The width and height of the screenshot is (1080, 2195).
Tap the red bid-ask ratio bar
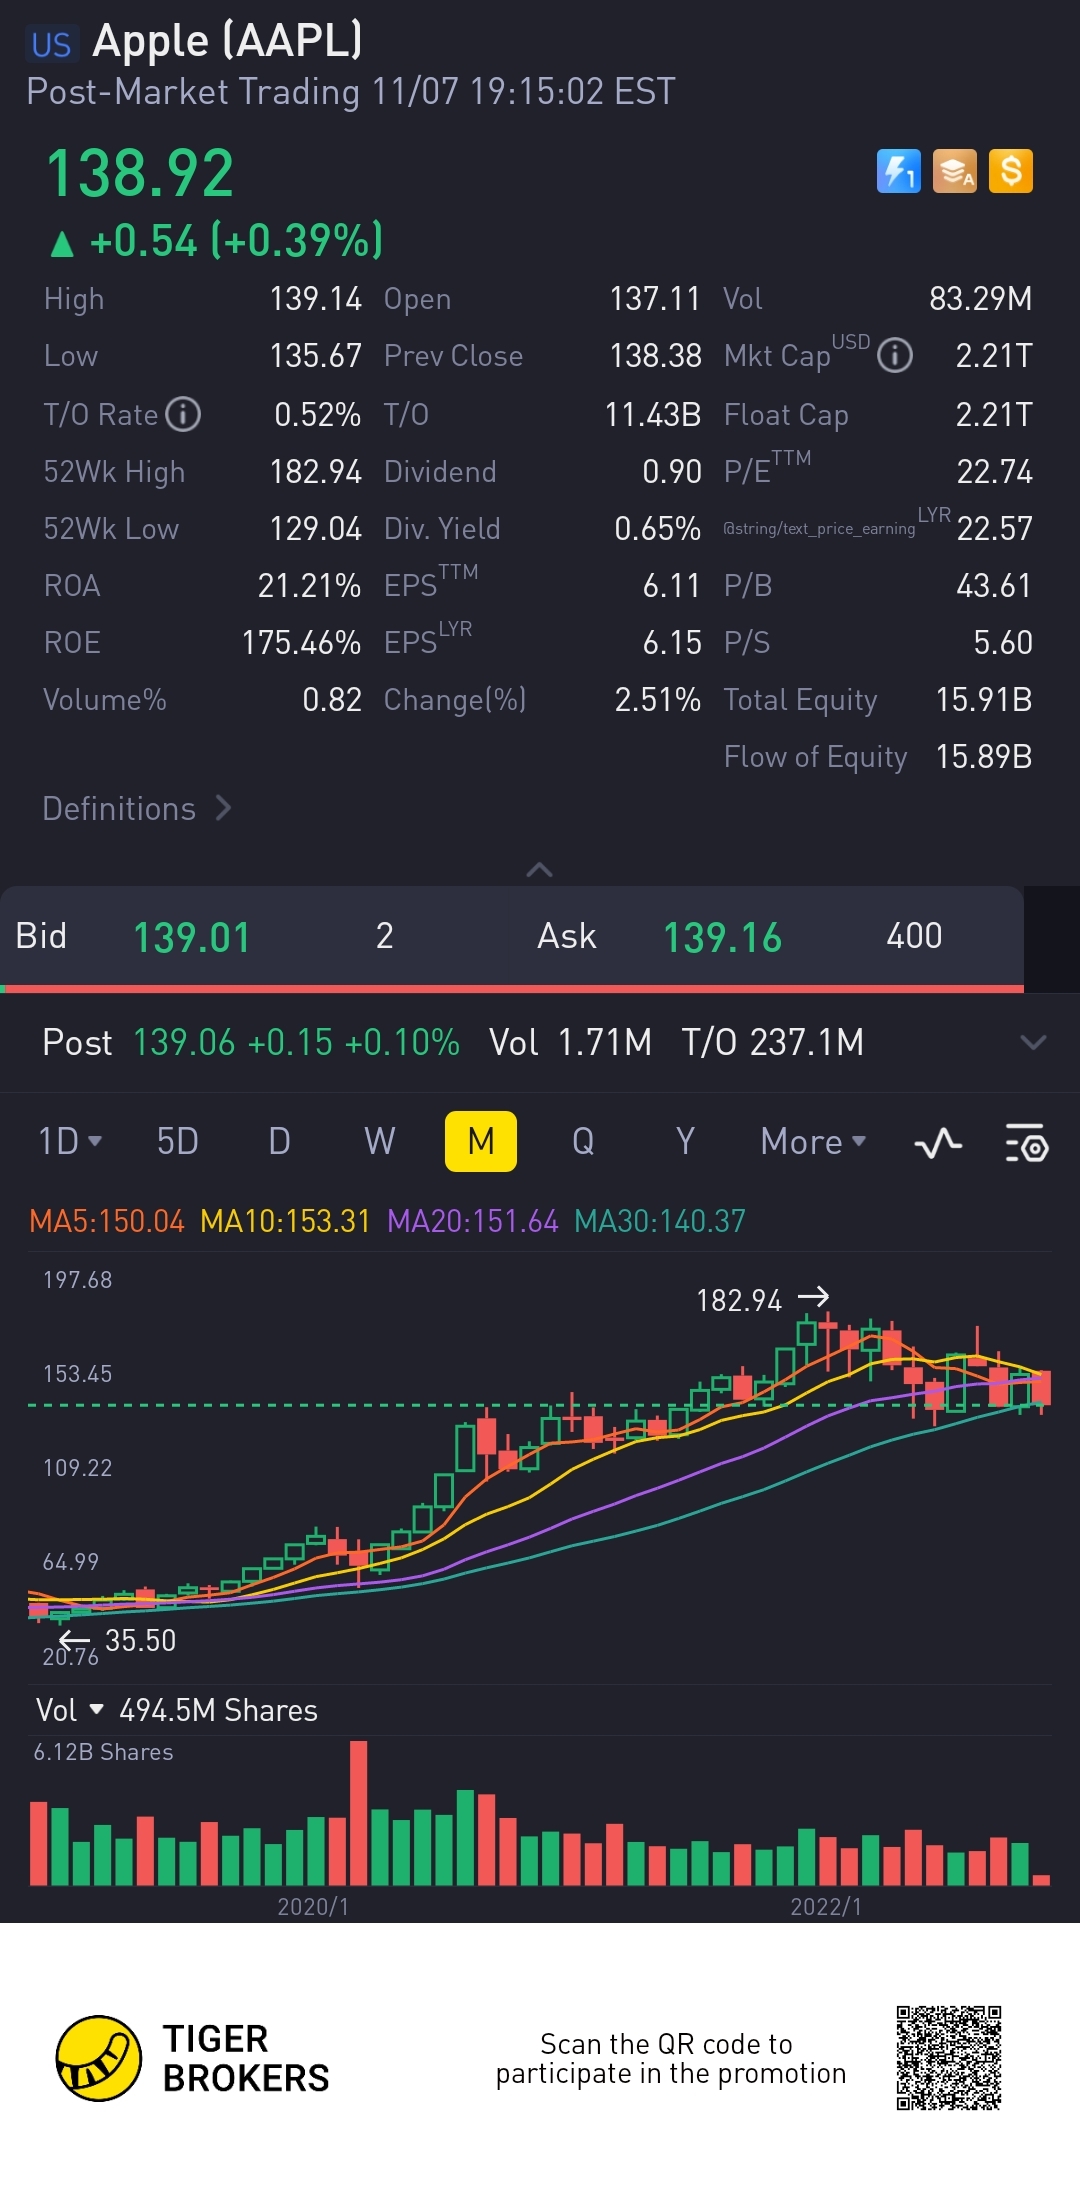[514, 988]
